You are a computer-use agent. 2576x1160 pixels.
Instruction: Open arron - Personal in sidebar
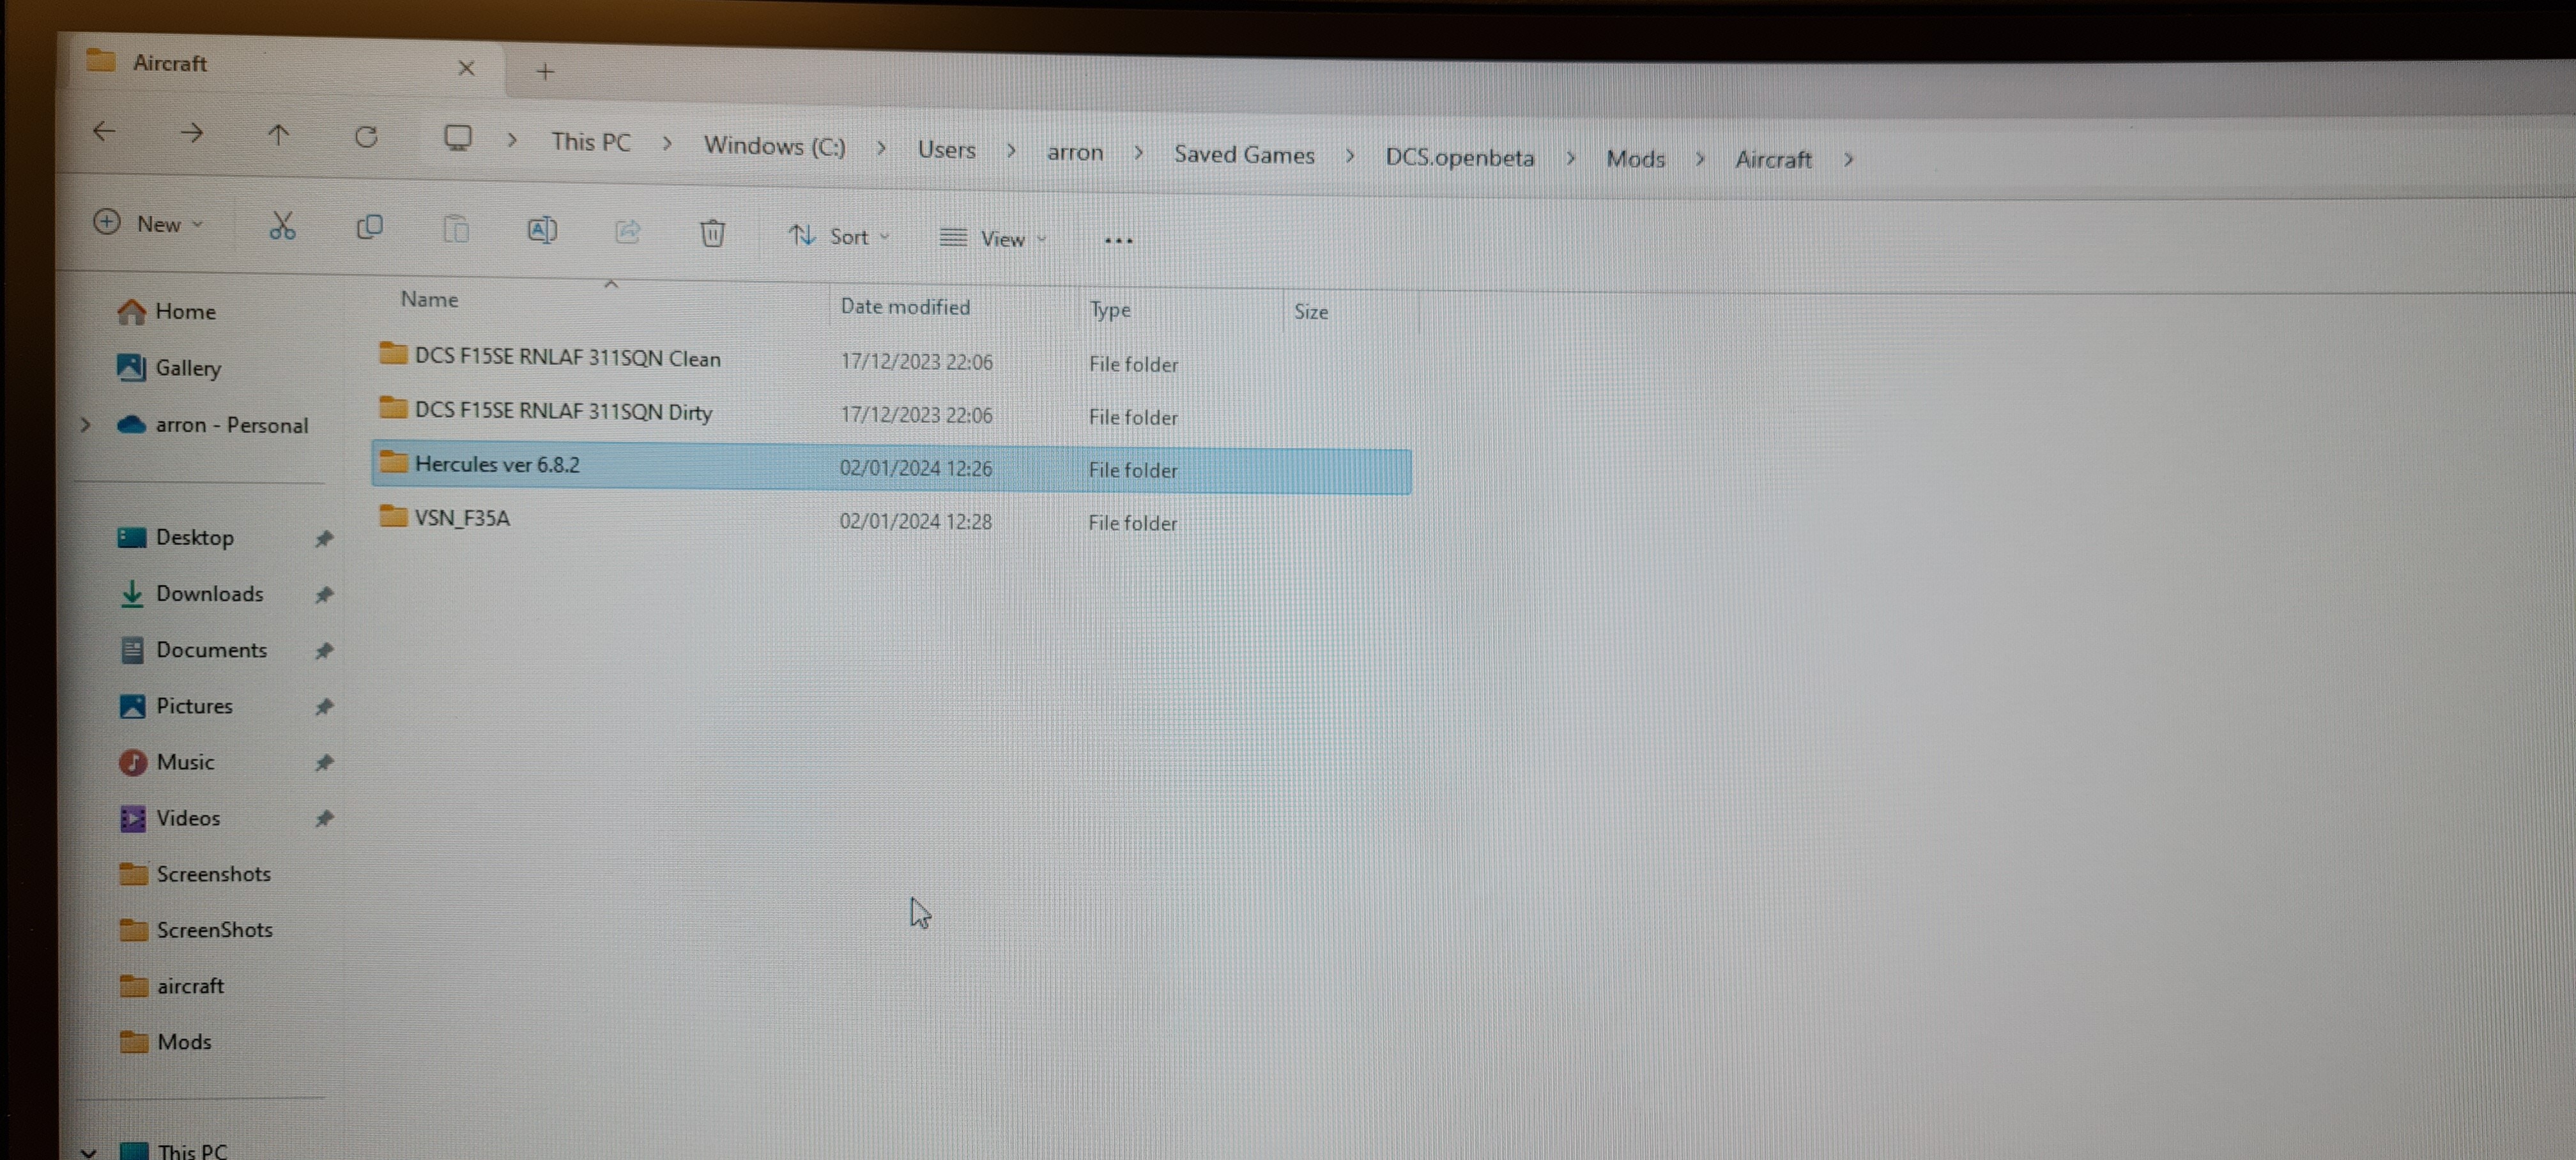213,424
